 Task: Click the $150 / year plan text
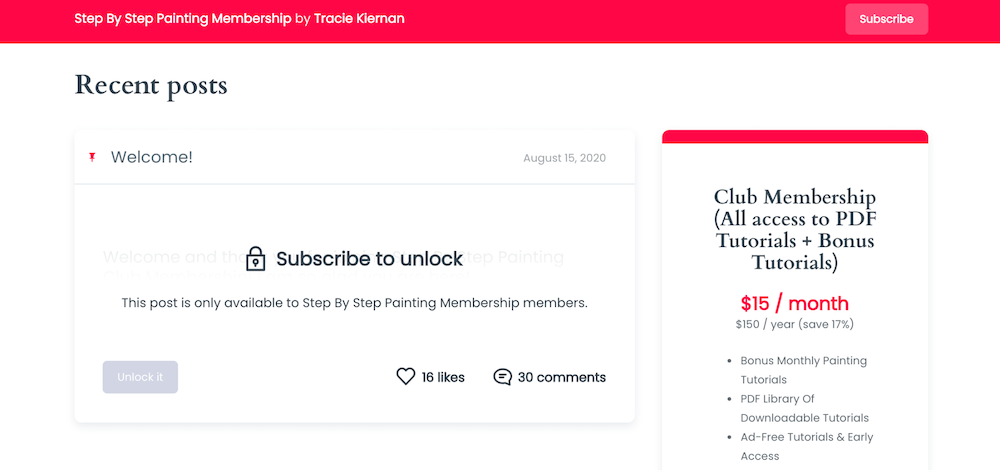(x=795, y=325)
